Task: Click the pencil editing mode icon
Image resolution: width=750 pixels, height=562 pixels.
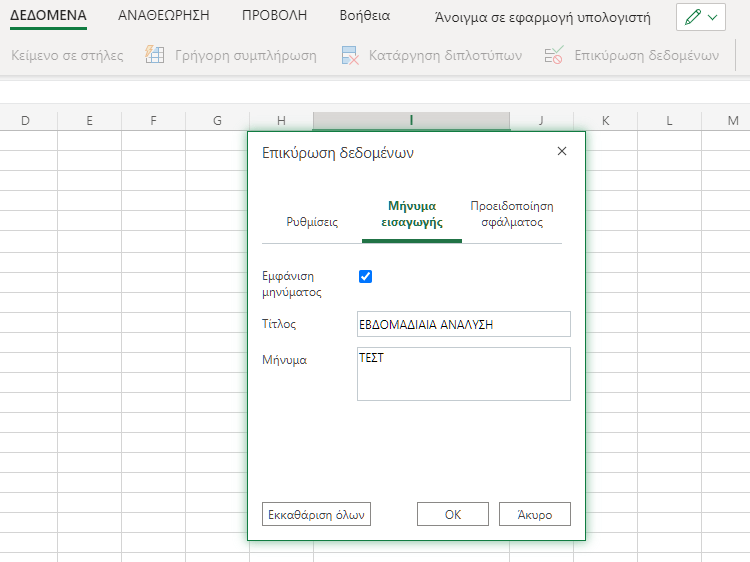Action: click(x=693, y=18)
